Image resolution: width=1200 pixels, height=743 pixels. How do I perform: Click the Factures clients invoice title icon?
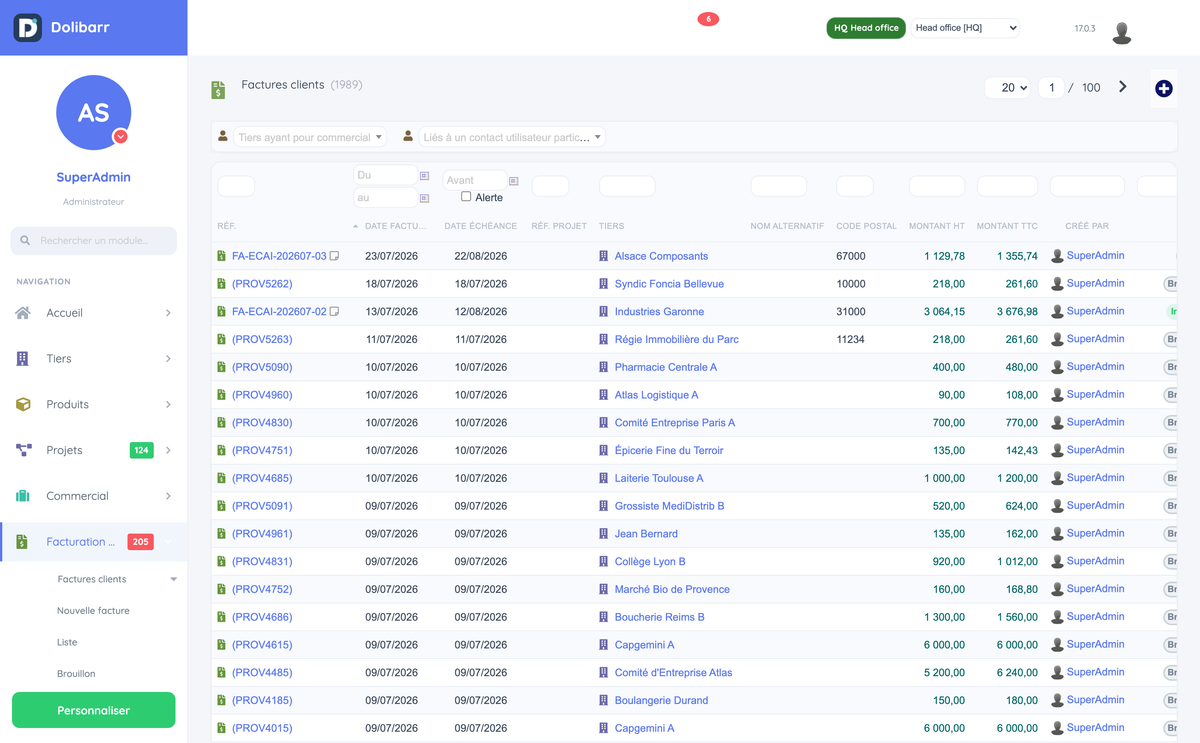click(218, 90)
